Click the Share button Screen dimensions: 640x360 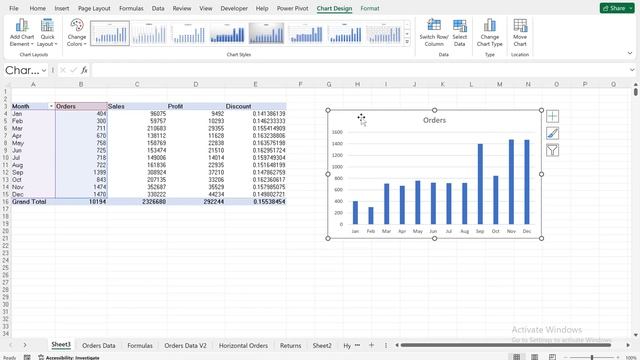pyautogui.click(x=617, y=8)
